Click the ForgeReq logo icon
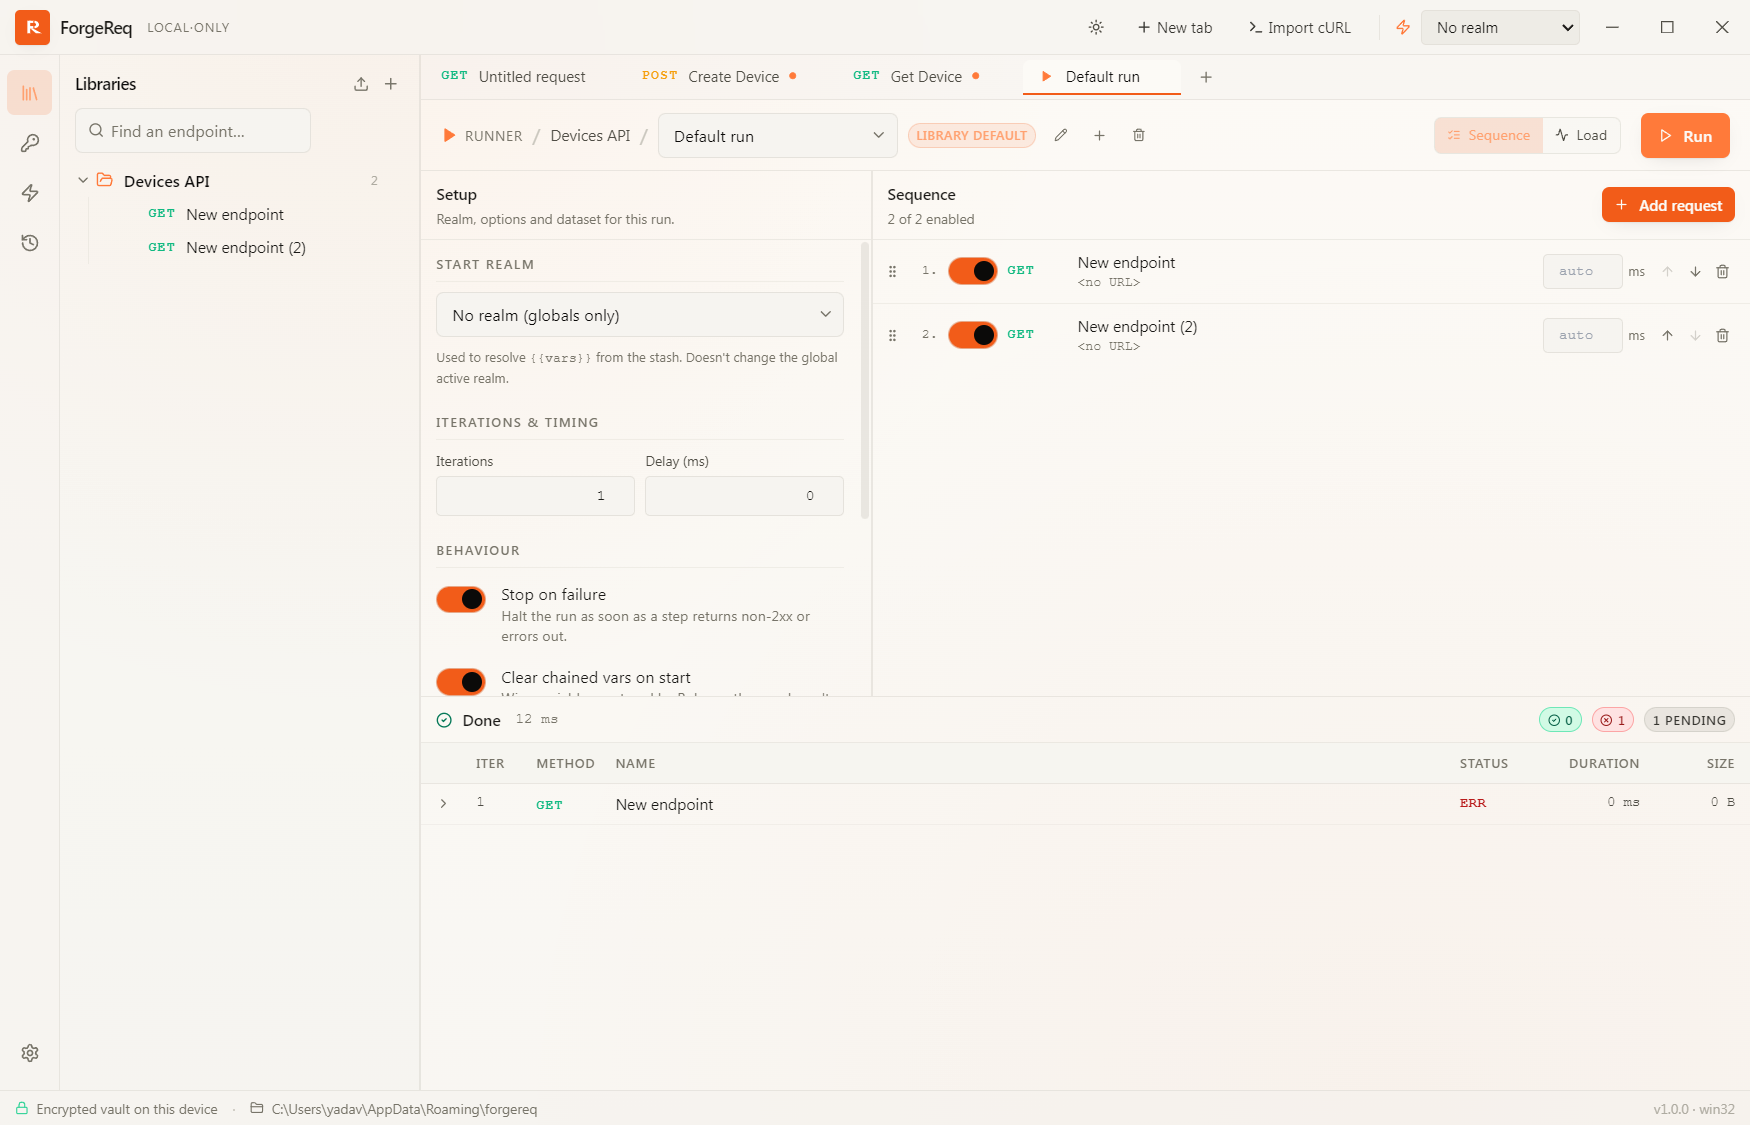Screen dimensions: 1750x1125 point(32,27)
